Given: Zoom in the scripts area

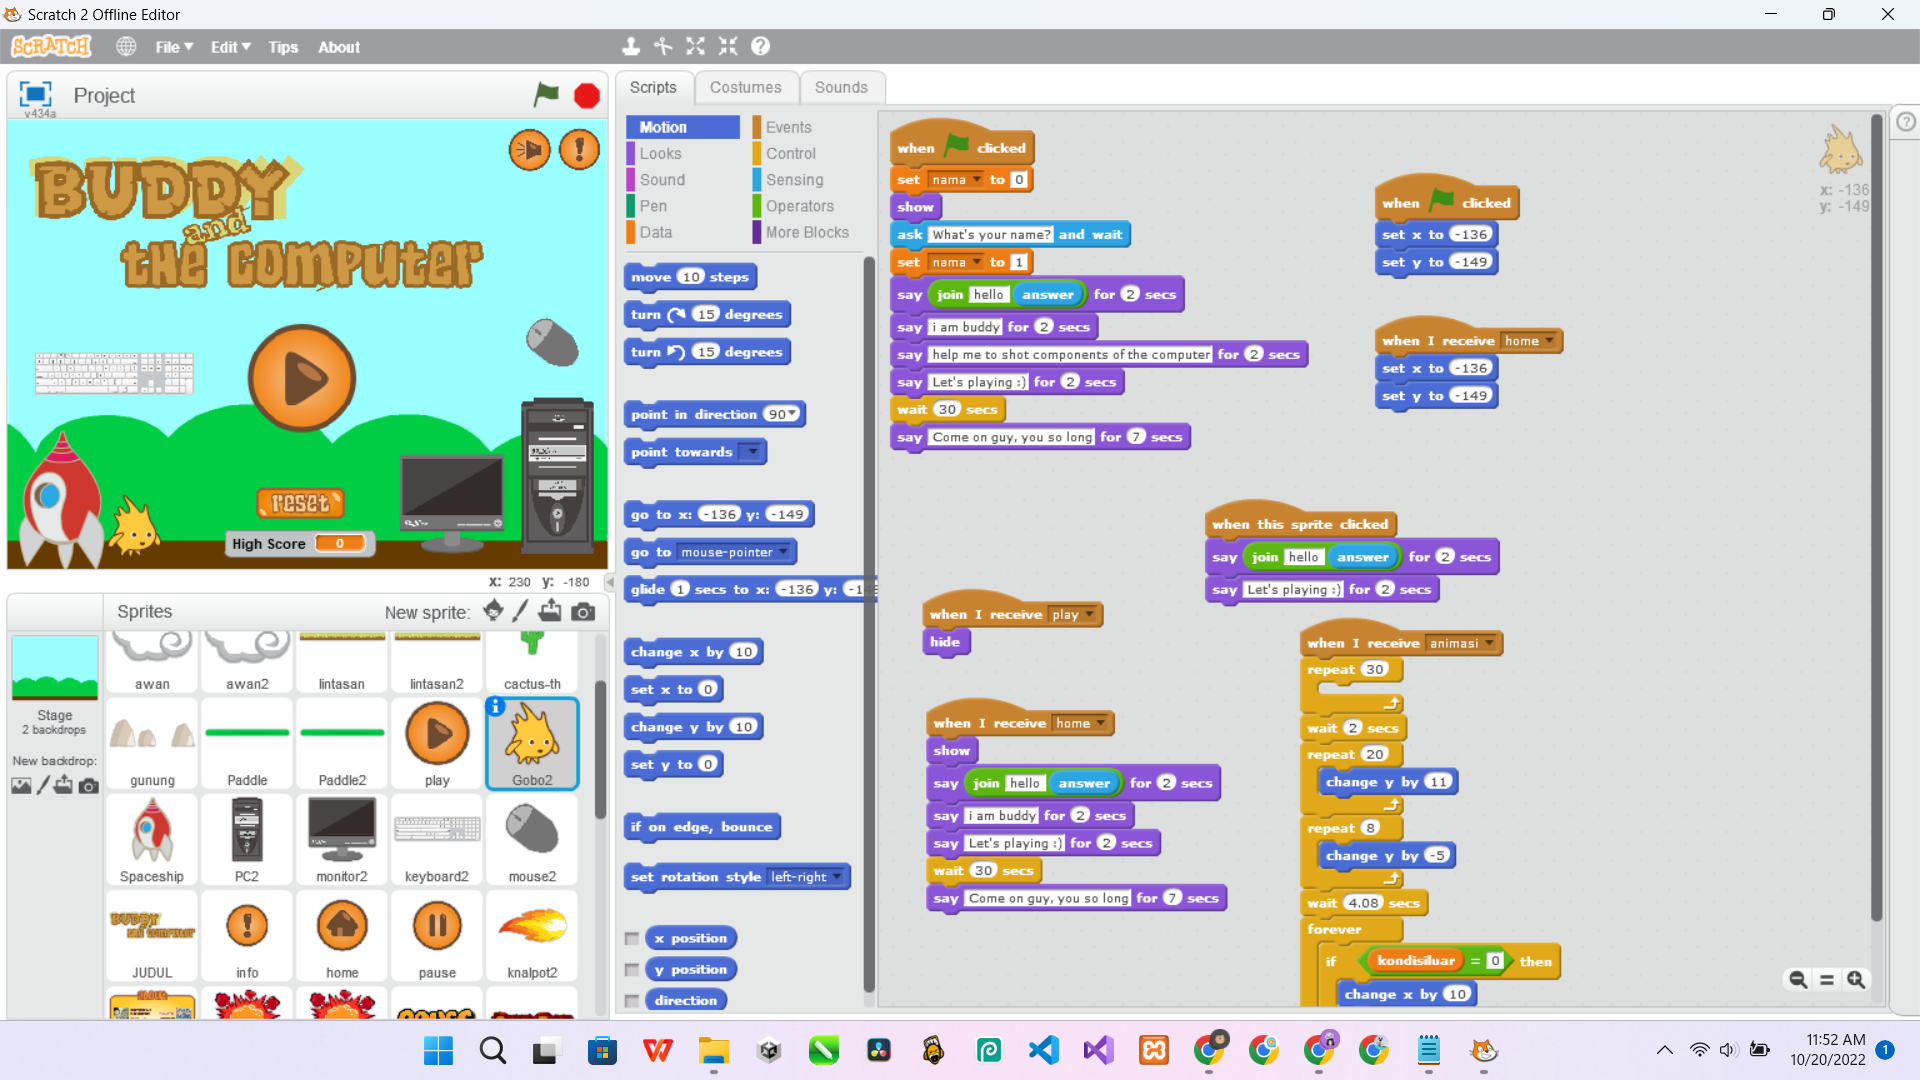Looking at the screenshot, I should pos(1856,980).
